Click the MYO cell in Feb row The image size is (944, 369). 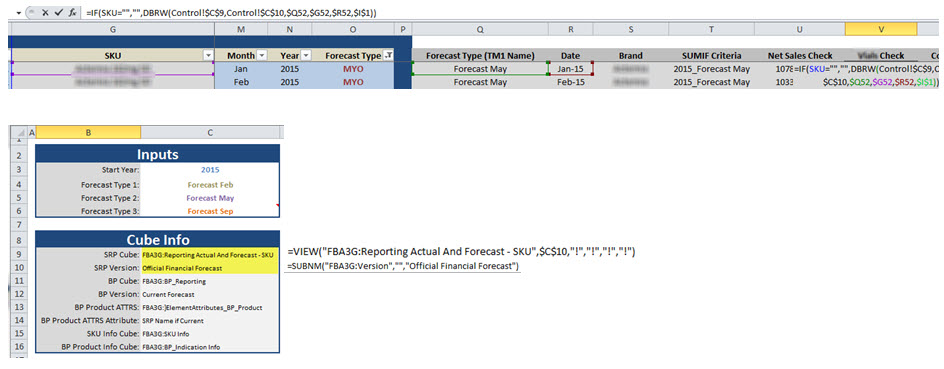point(353,82)
